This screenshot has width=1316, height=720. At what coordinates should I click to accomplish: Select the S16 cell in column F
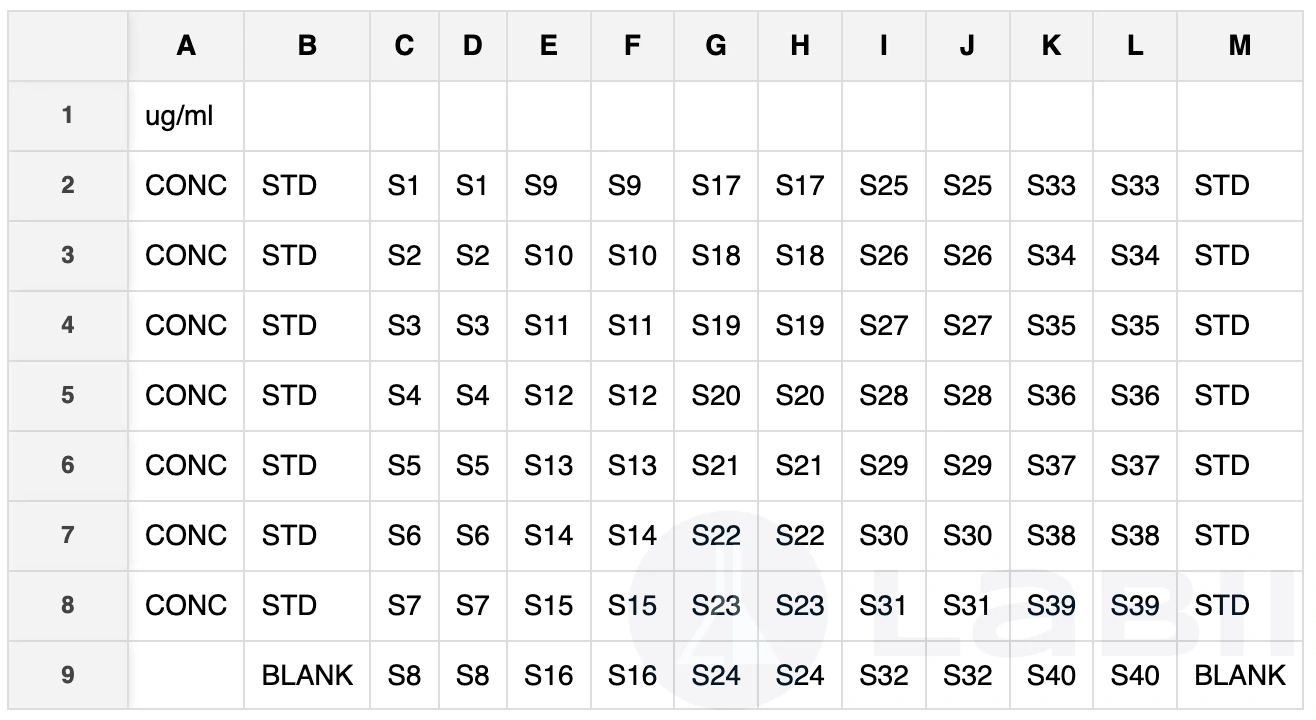pos(632,675)
